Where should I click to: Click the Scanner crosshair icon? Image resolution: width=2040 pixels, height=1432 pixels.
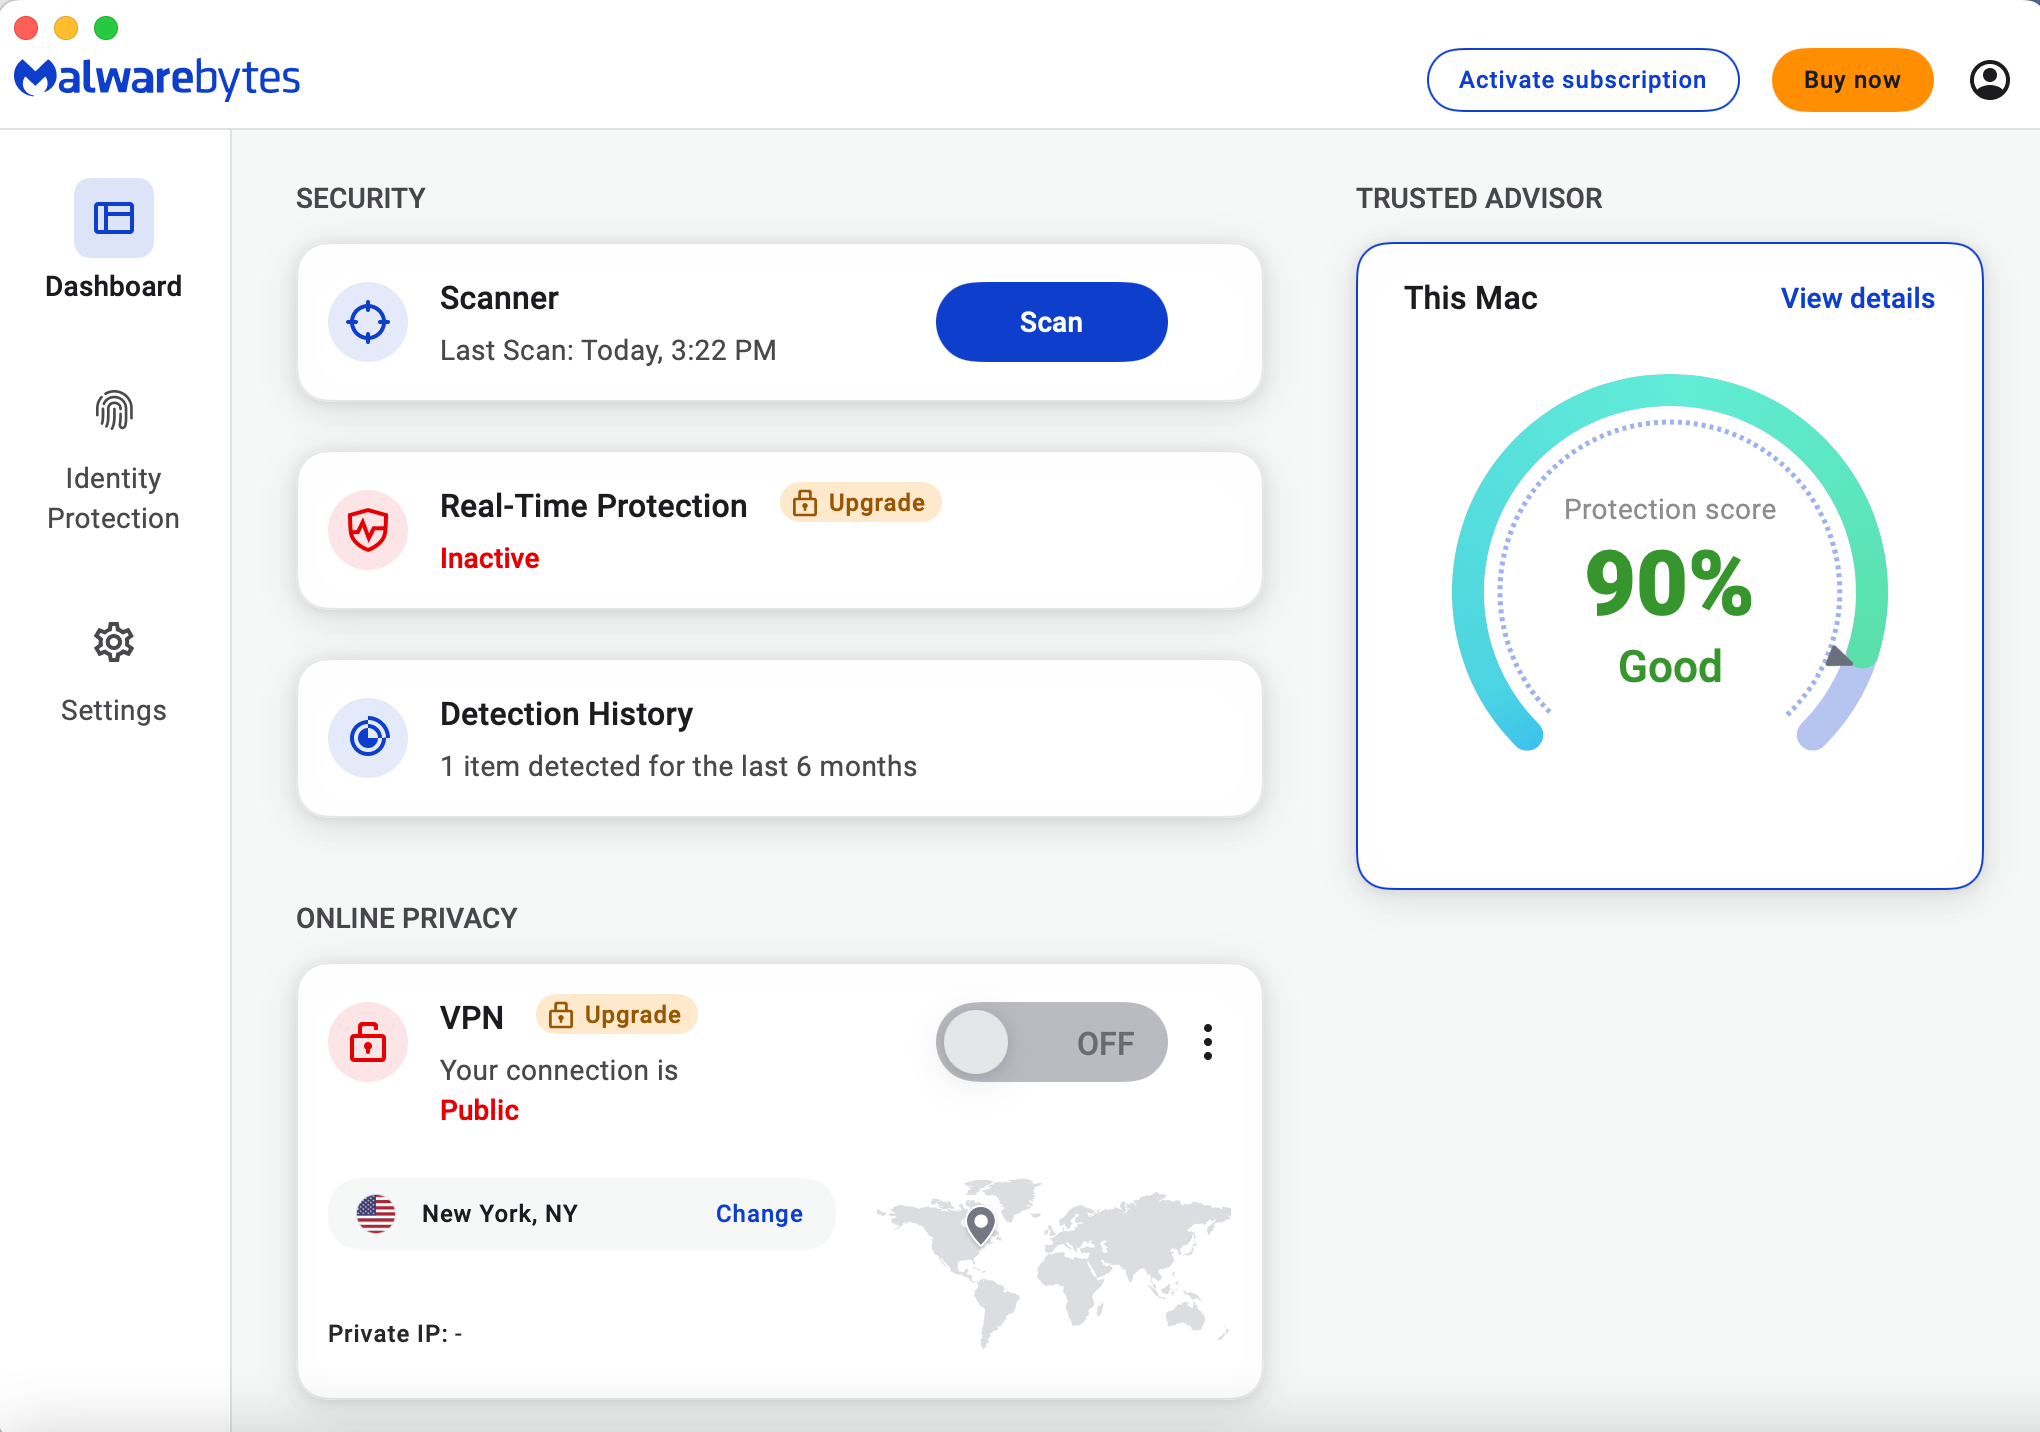click(x=367, y=321)
